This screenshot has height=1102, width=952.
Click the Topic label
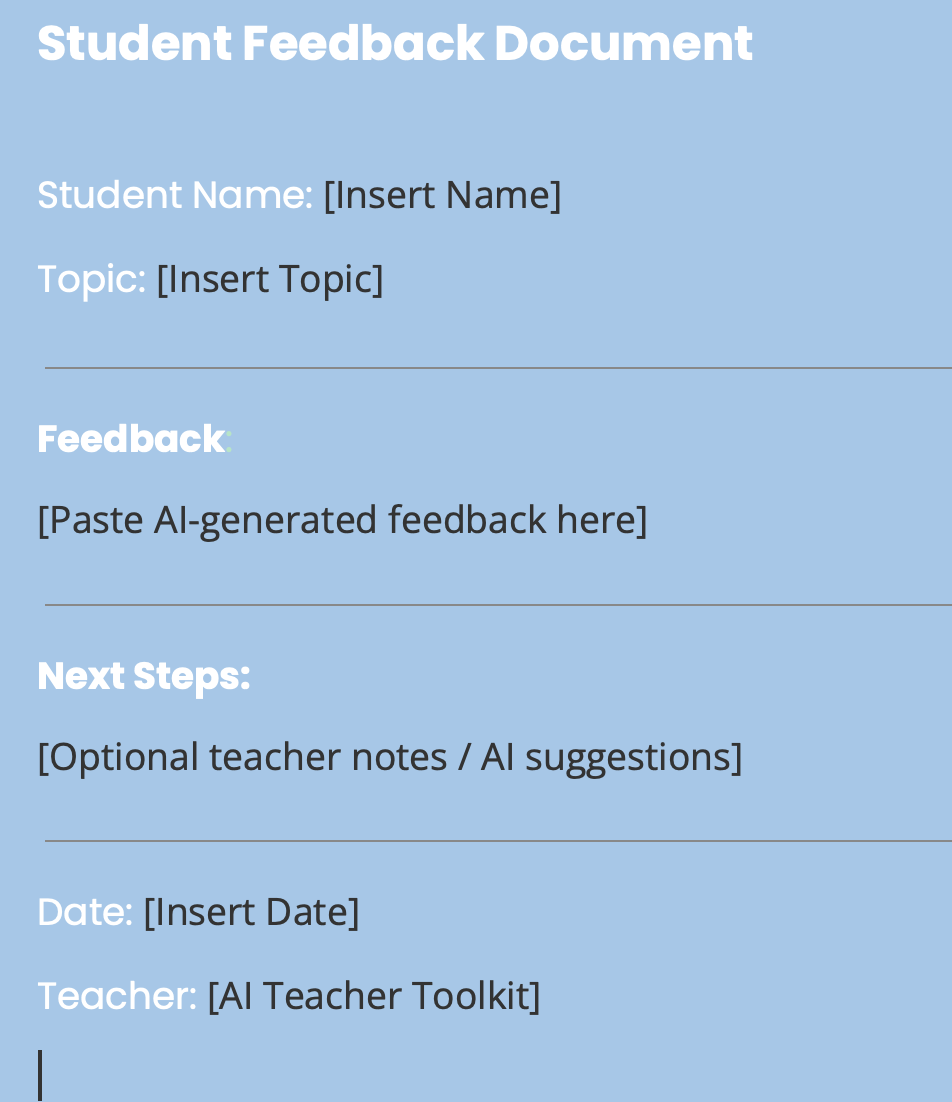(x=91, y=279)
